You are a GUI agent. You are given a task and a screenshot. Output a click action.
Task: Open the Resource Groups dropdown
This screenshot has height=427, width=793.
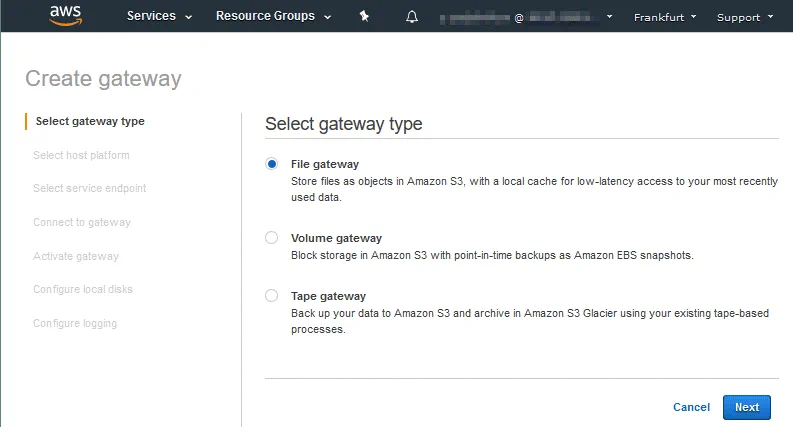point(273,16)
